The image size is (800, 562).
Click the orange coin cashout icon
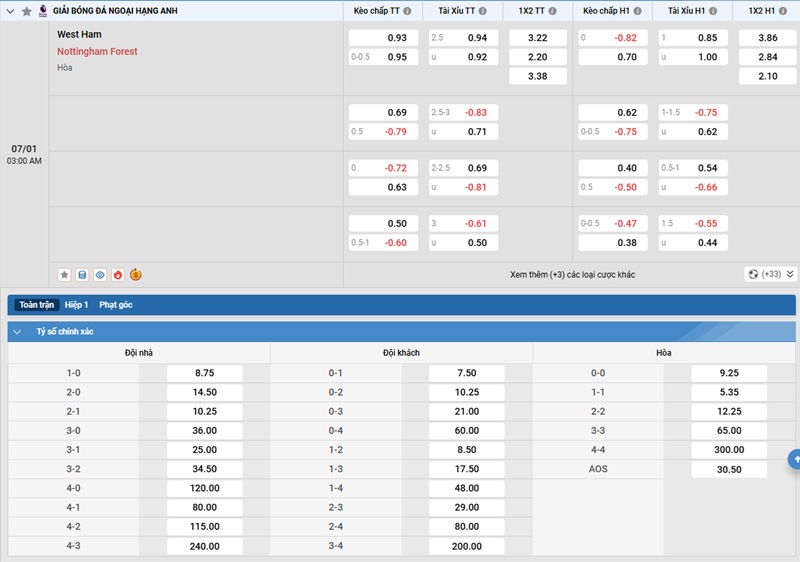tap(136, 275)
